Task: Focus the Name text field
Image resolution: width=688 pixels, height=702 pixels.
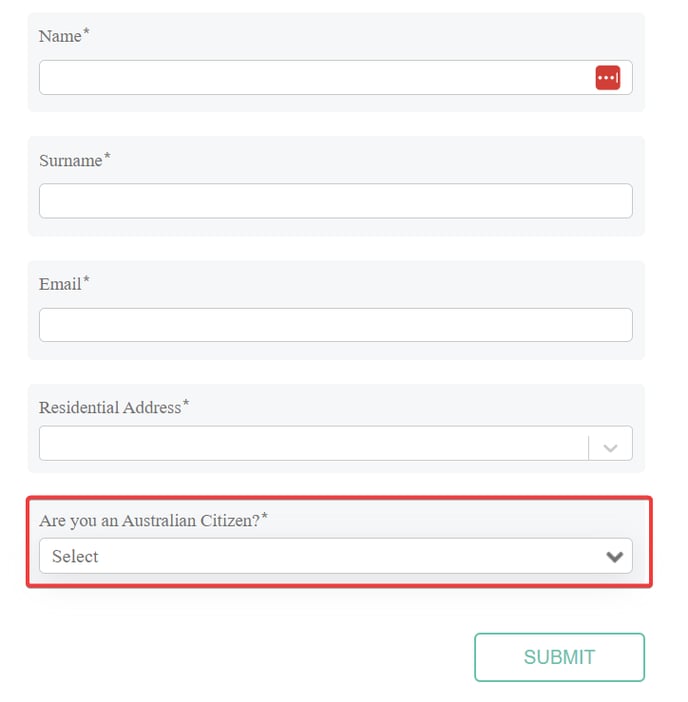Action: 335,77
